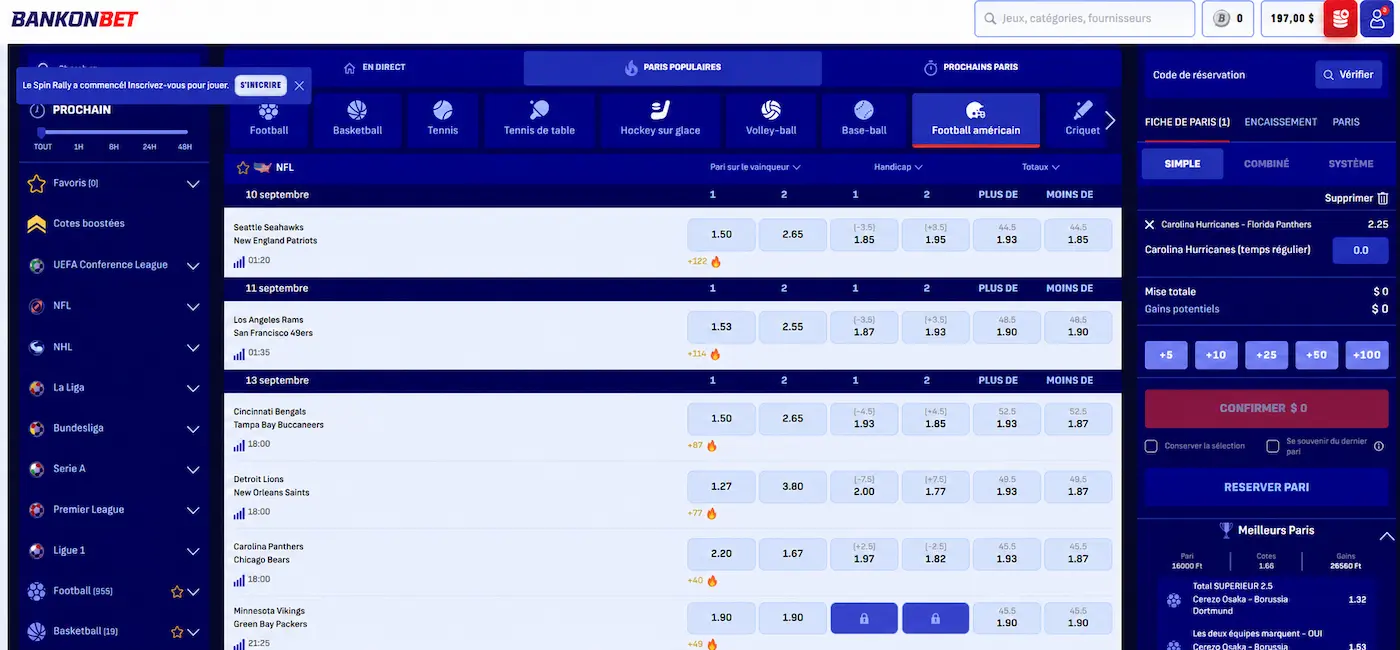Expand the Favoris (0) section
The width and height of the screenshot is (1400, 650).
tap(194, 184)
